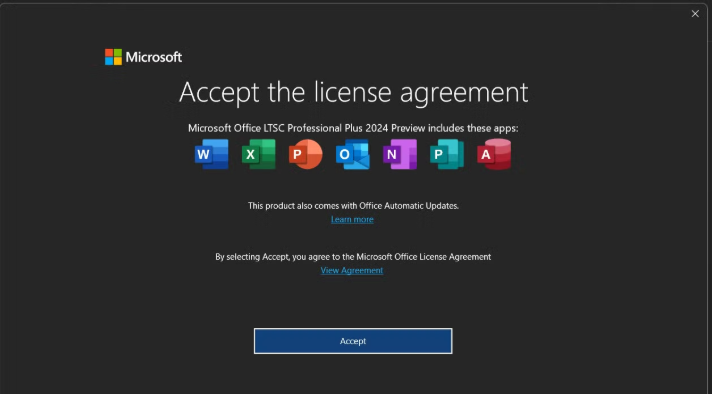Click the 'Microsoft Office LTSC Professional Plus 2024' line

tap(353, 128)
